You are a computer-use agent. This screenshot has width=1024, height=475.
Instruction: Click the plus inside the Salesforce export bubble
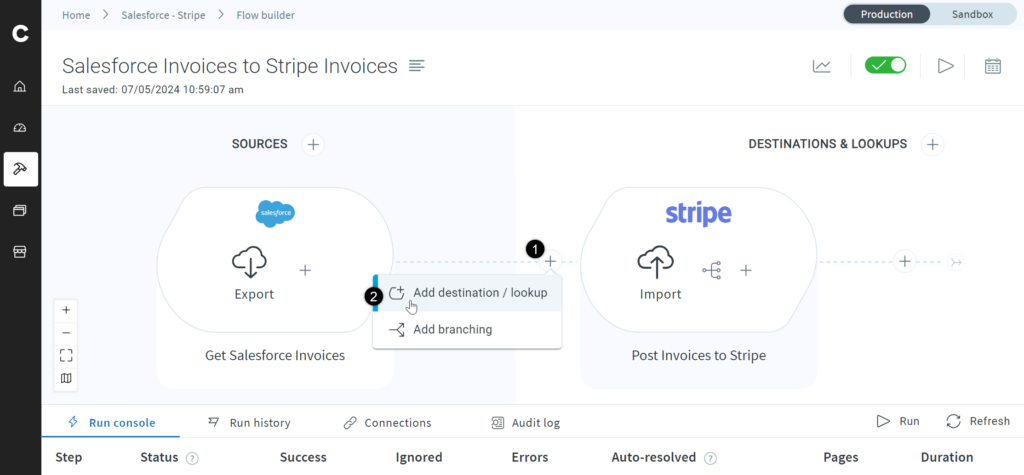tap(305, 270)
